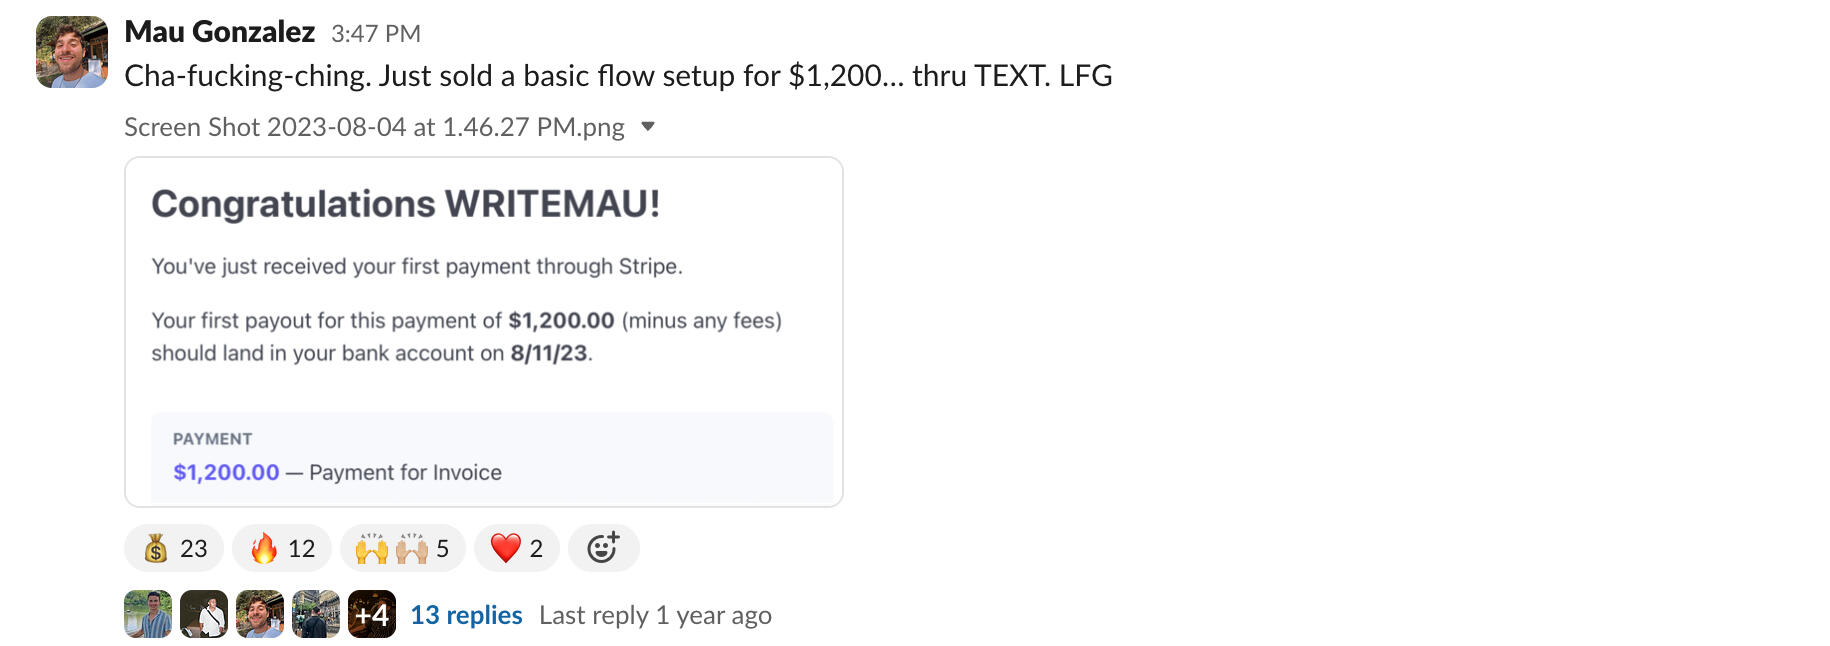Open the Stripe payment screenshot preview
The height and width of the screenshot is (646, 1830).
coord(484,332)
